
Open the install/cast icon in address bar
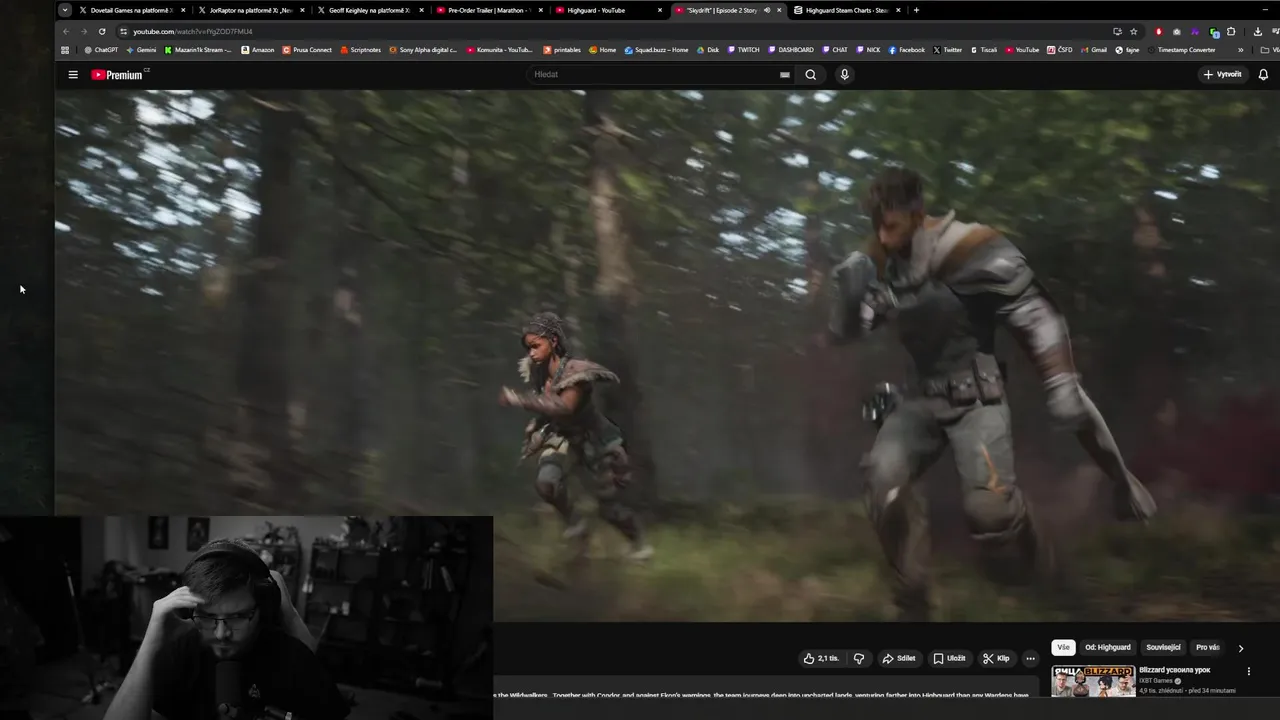(1117, 31)
